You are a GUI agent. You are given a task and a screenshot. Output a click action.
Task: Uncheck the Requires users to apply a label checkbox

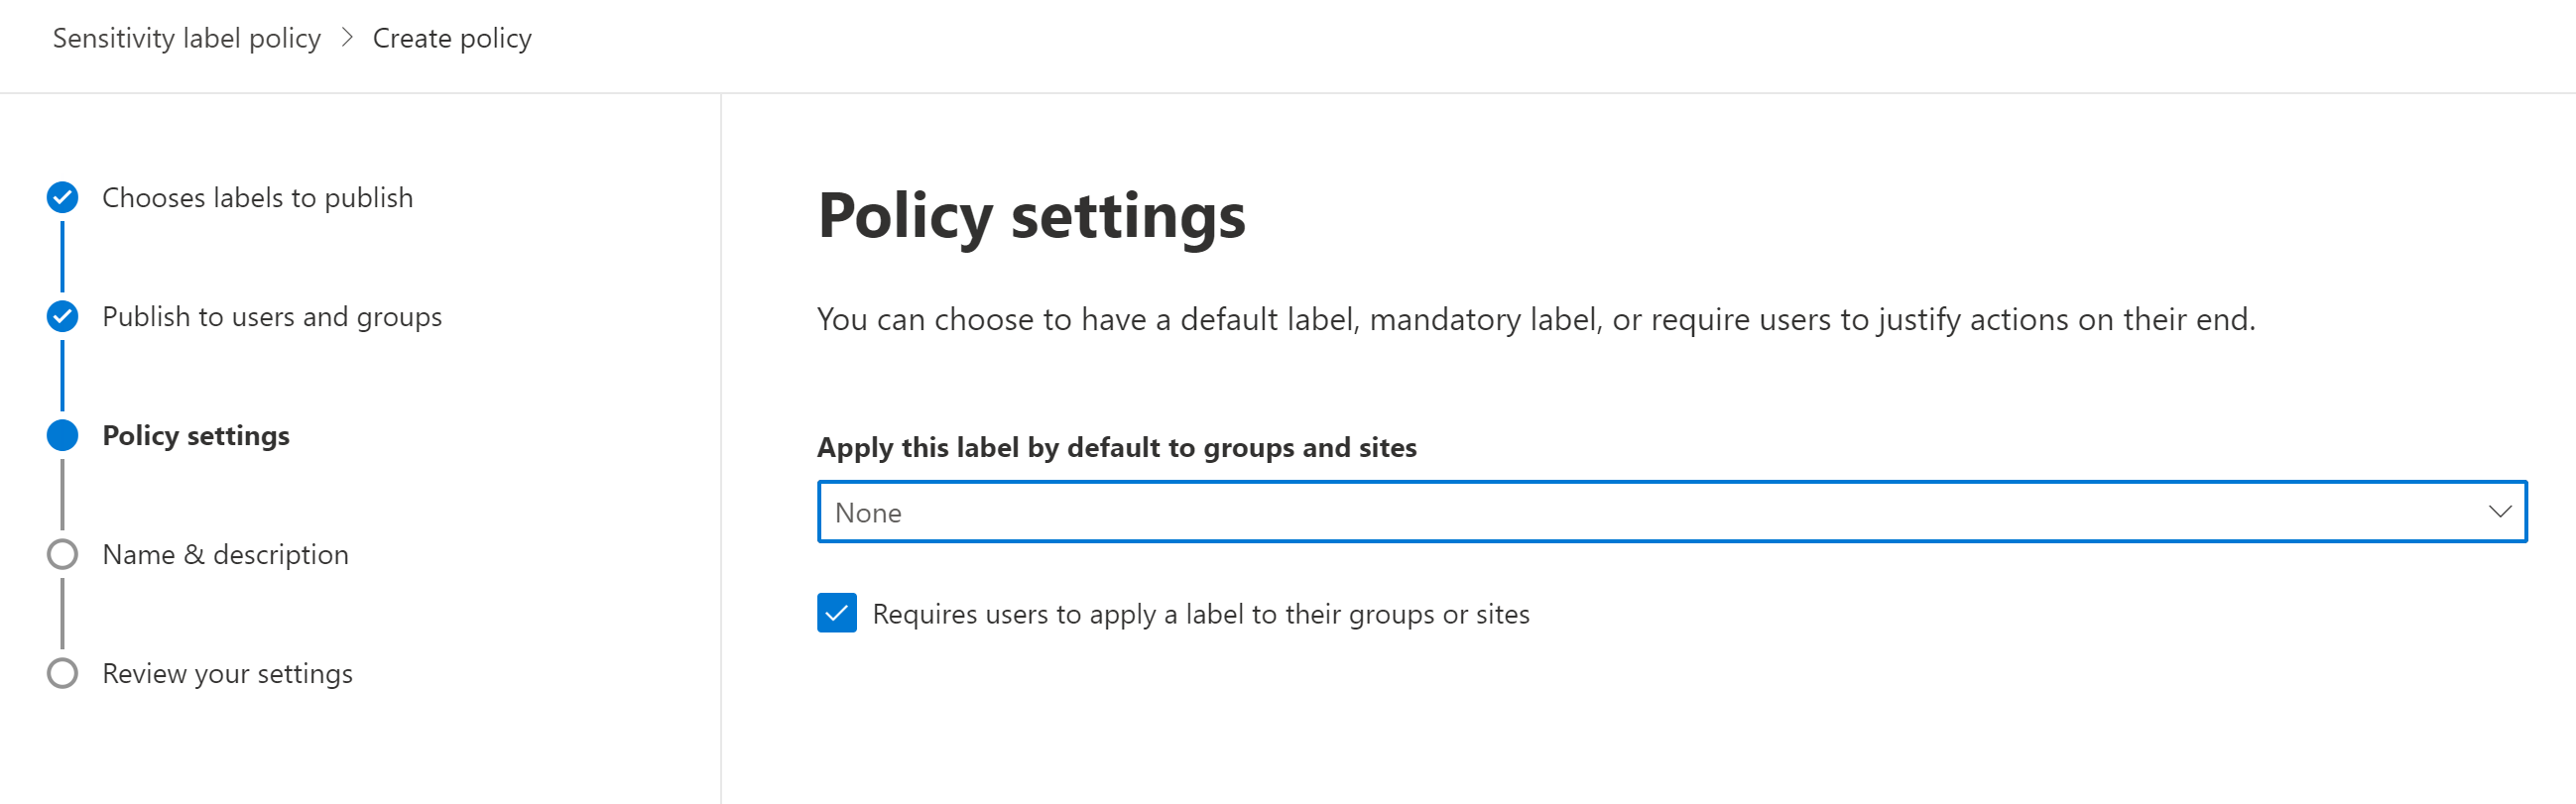[x=836, y=613]
